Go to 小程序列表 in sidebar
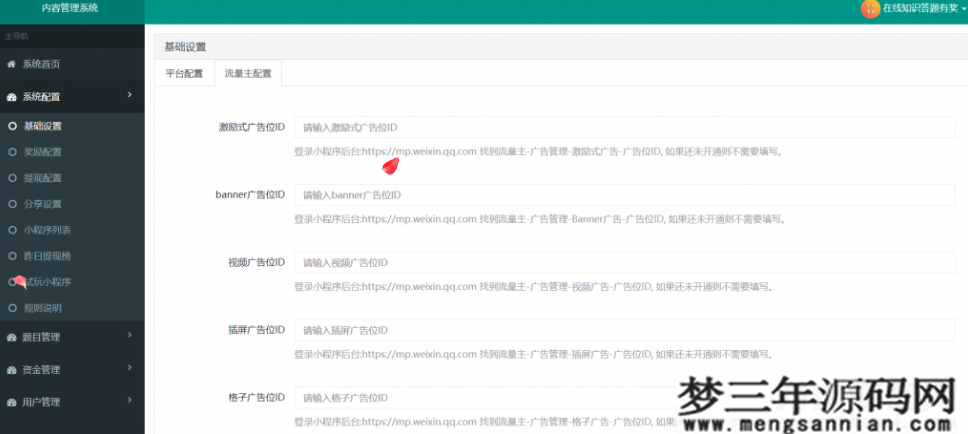Screen dimensions: 968x434 [46, 230]
